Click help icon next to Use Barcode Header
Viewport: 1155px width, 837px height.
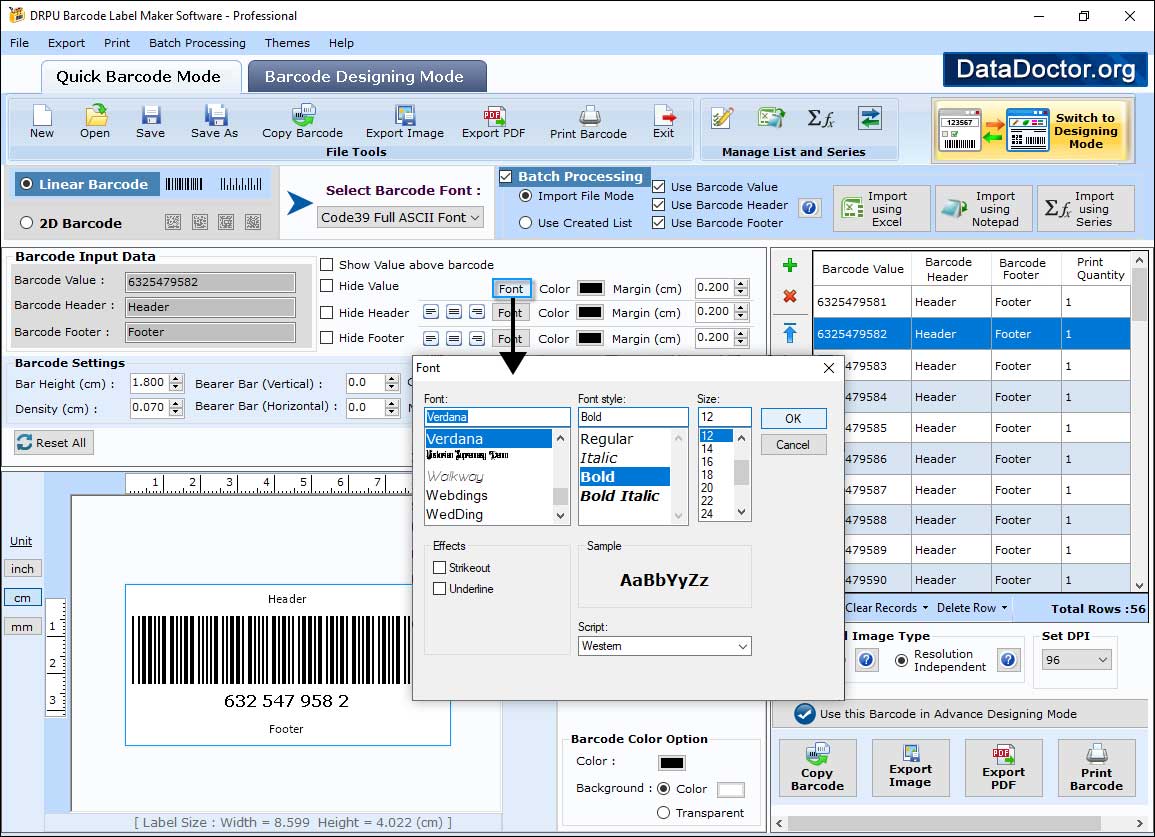[x=809, y=208]
